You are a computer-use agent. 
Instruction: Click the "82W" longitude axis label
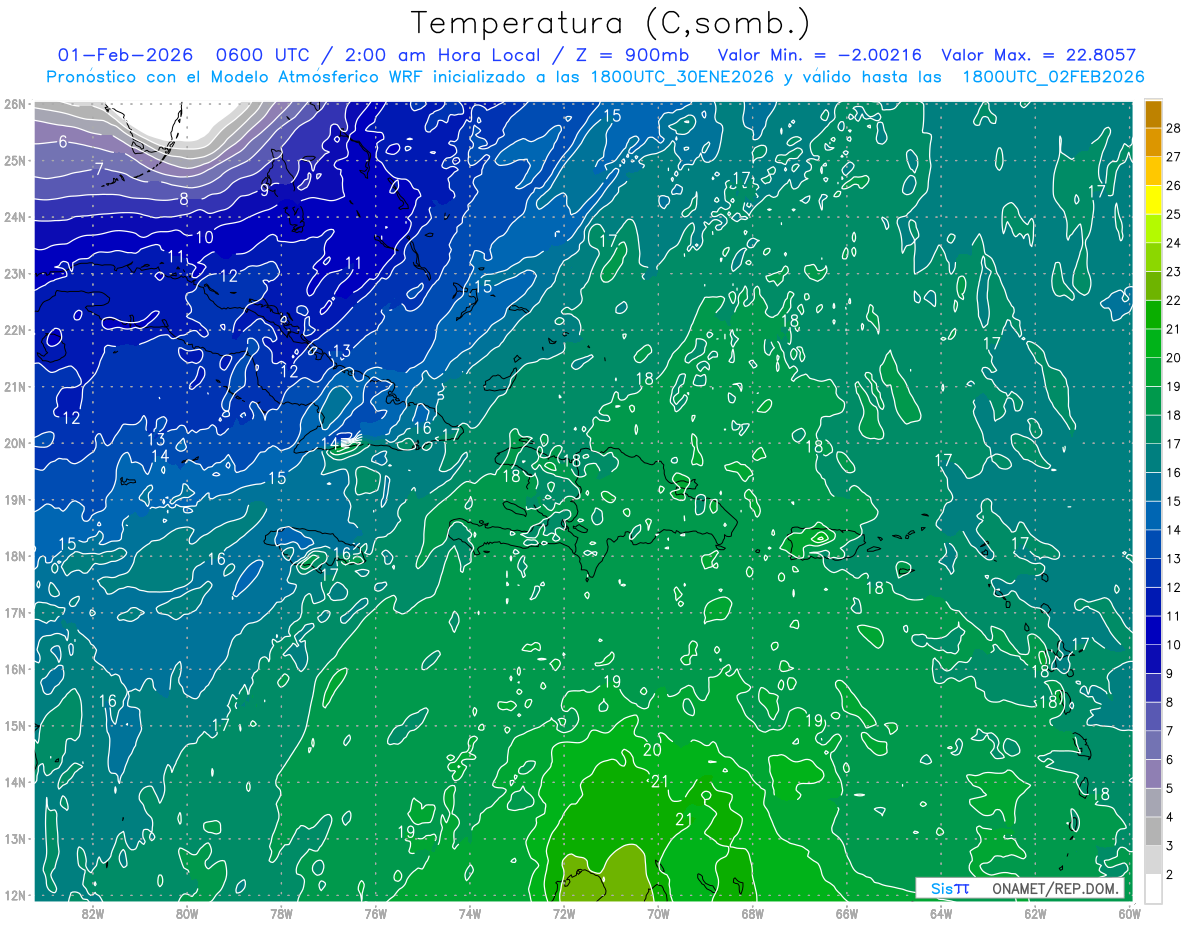pos(93,912)
